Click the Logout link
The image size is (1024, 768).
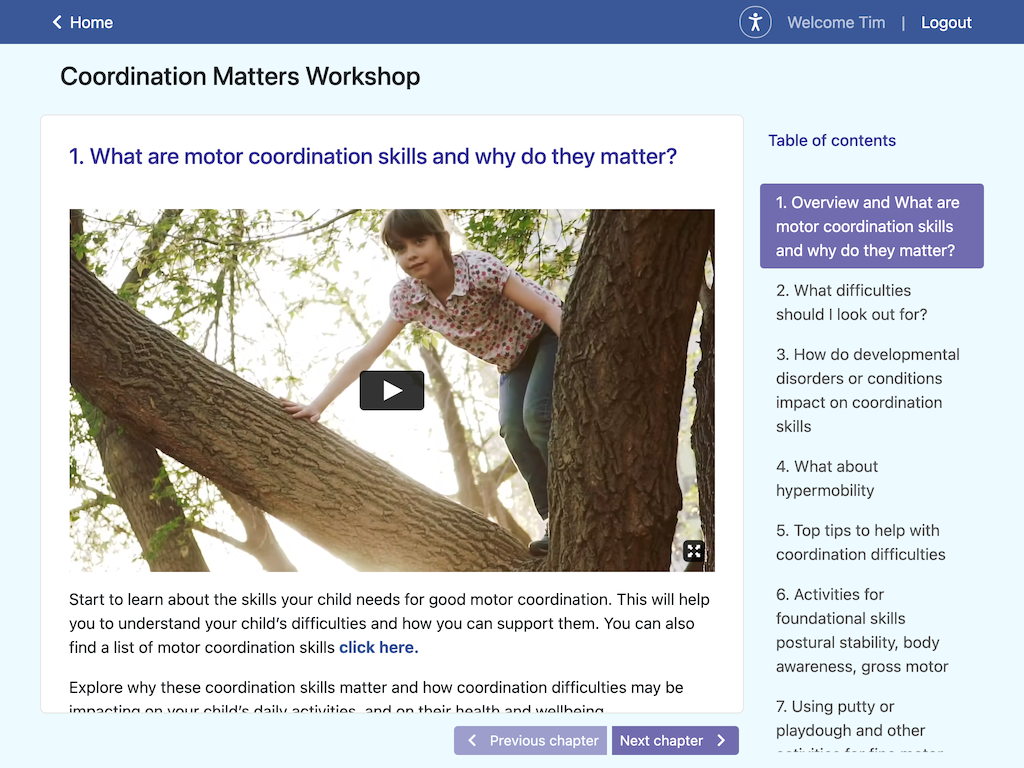click(946, 22)
